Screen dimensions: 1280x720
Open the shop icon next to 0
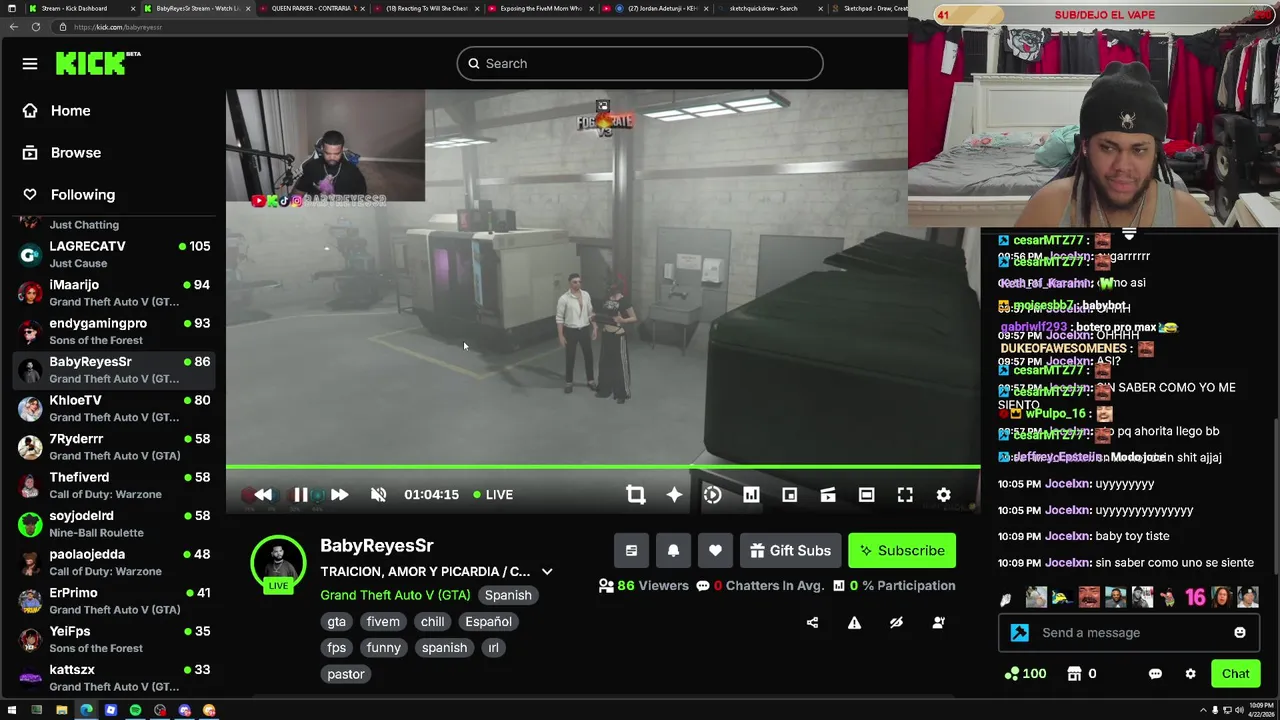[x=1074, y=674]
